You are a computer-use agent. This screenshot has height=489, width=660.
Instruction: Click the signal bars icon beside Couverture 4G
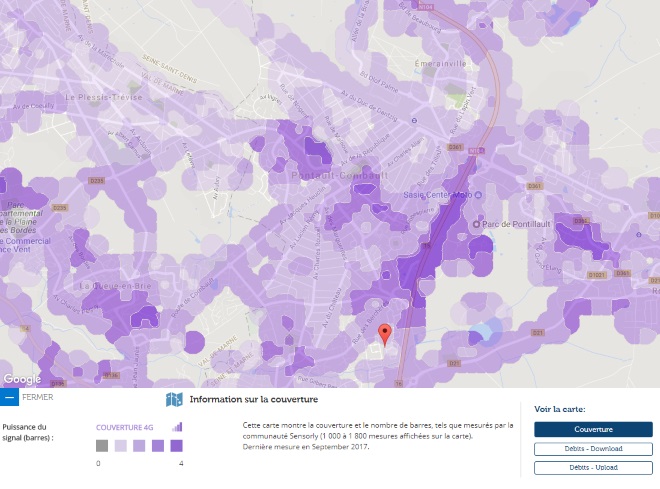pyautogui.click(x=178, y=427)
